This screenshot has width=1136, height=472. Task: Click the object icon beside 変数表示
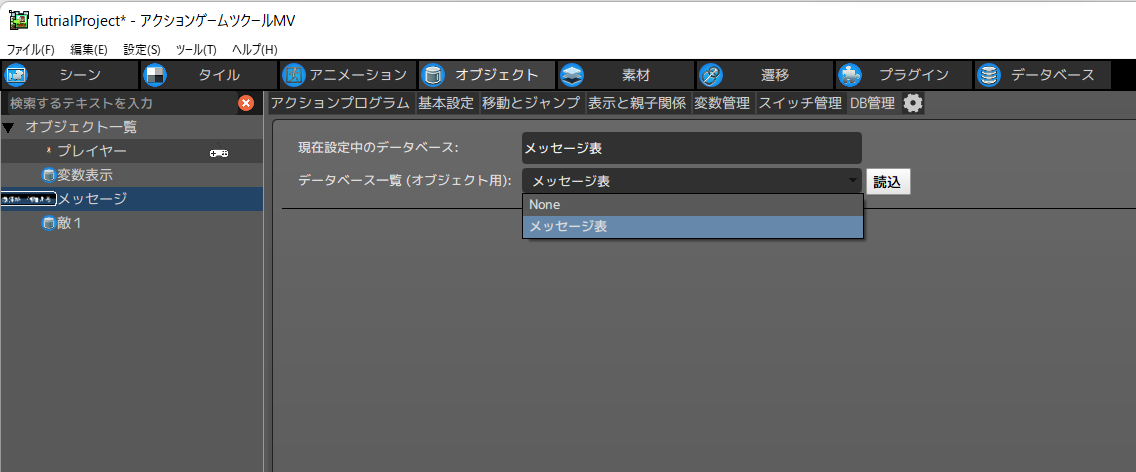pyautogui.click(x=49, y=175)
